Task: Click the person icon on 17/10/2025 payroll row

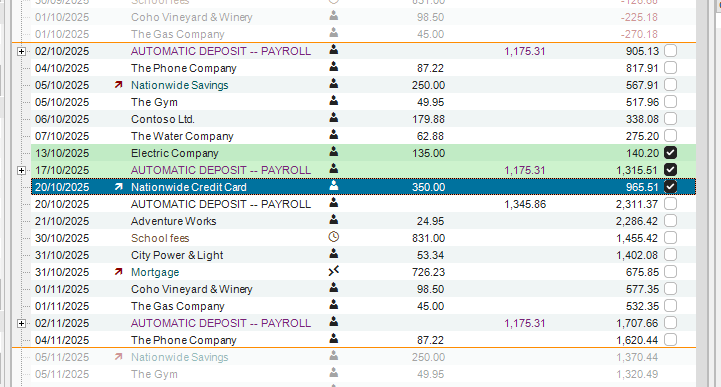Action: pyautogui.click(x=334, y=169)
